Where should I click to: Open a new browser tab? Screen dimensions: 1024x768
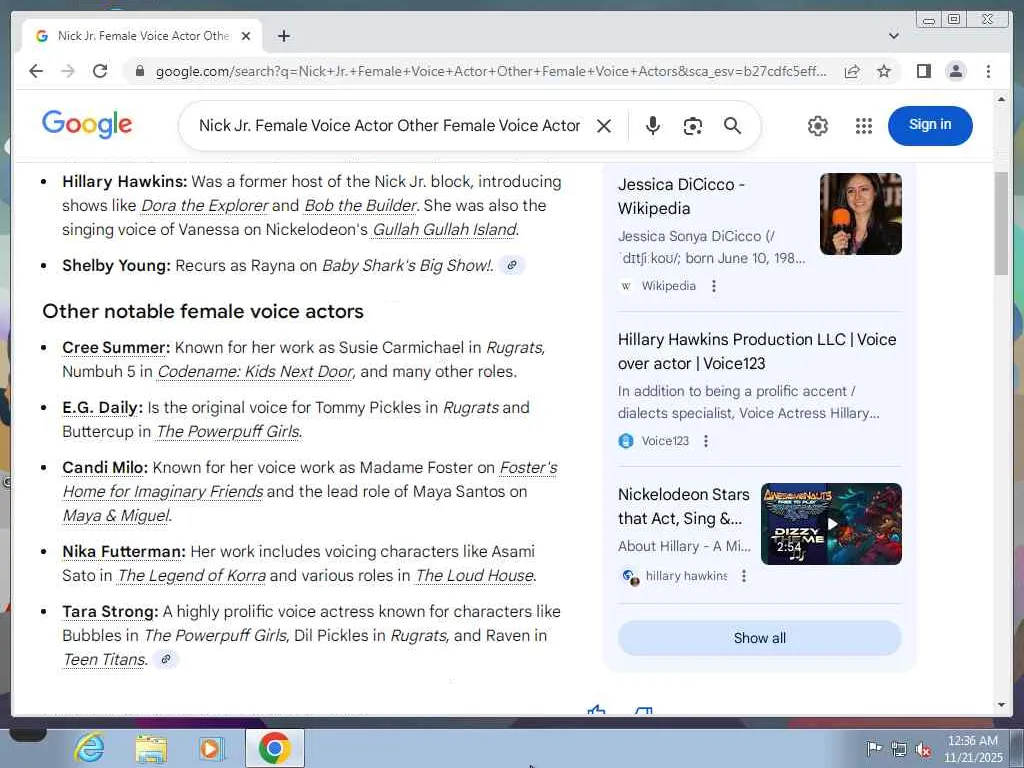click(x=283, y=36)
